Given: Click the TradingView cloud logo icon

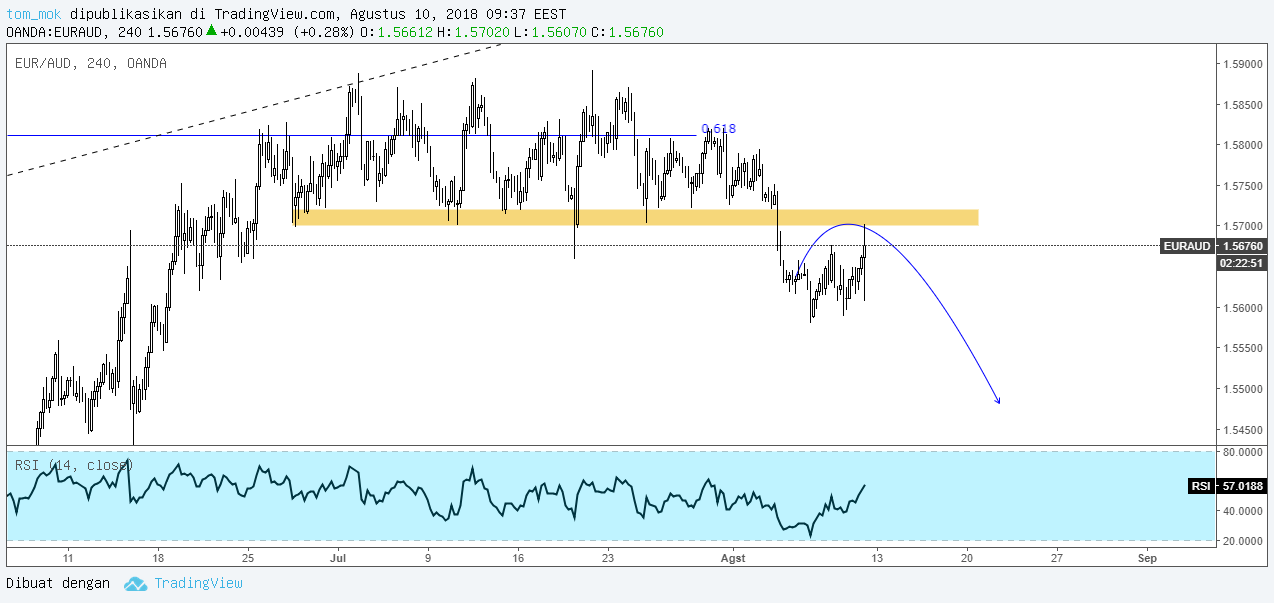Looking at the screenshot, I should (x=135, y=583).
